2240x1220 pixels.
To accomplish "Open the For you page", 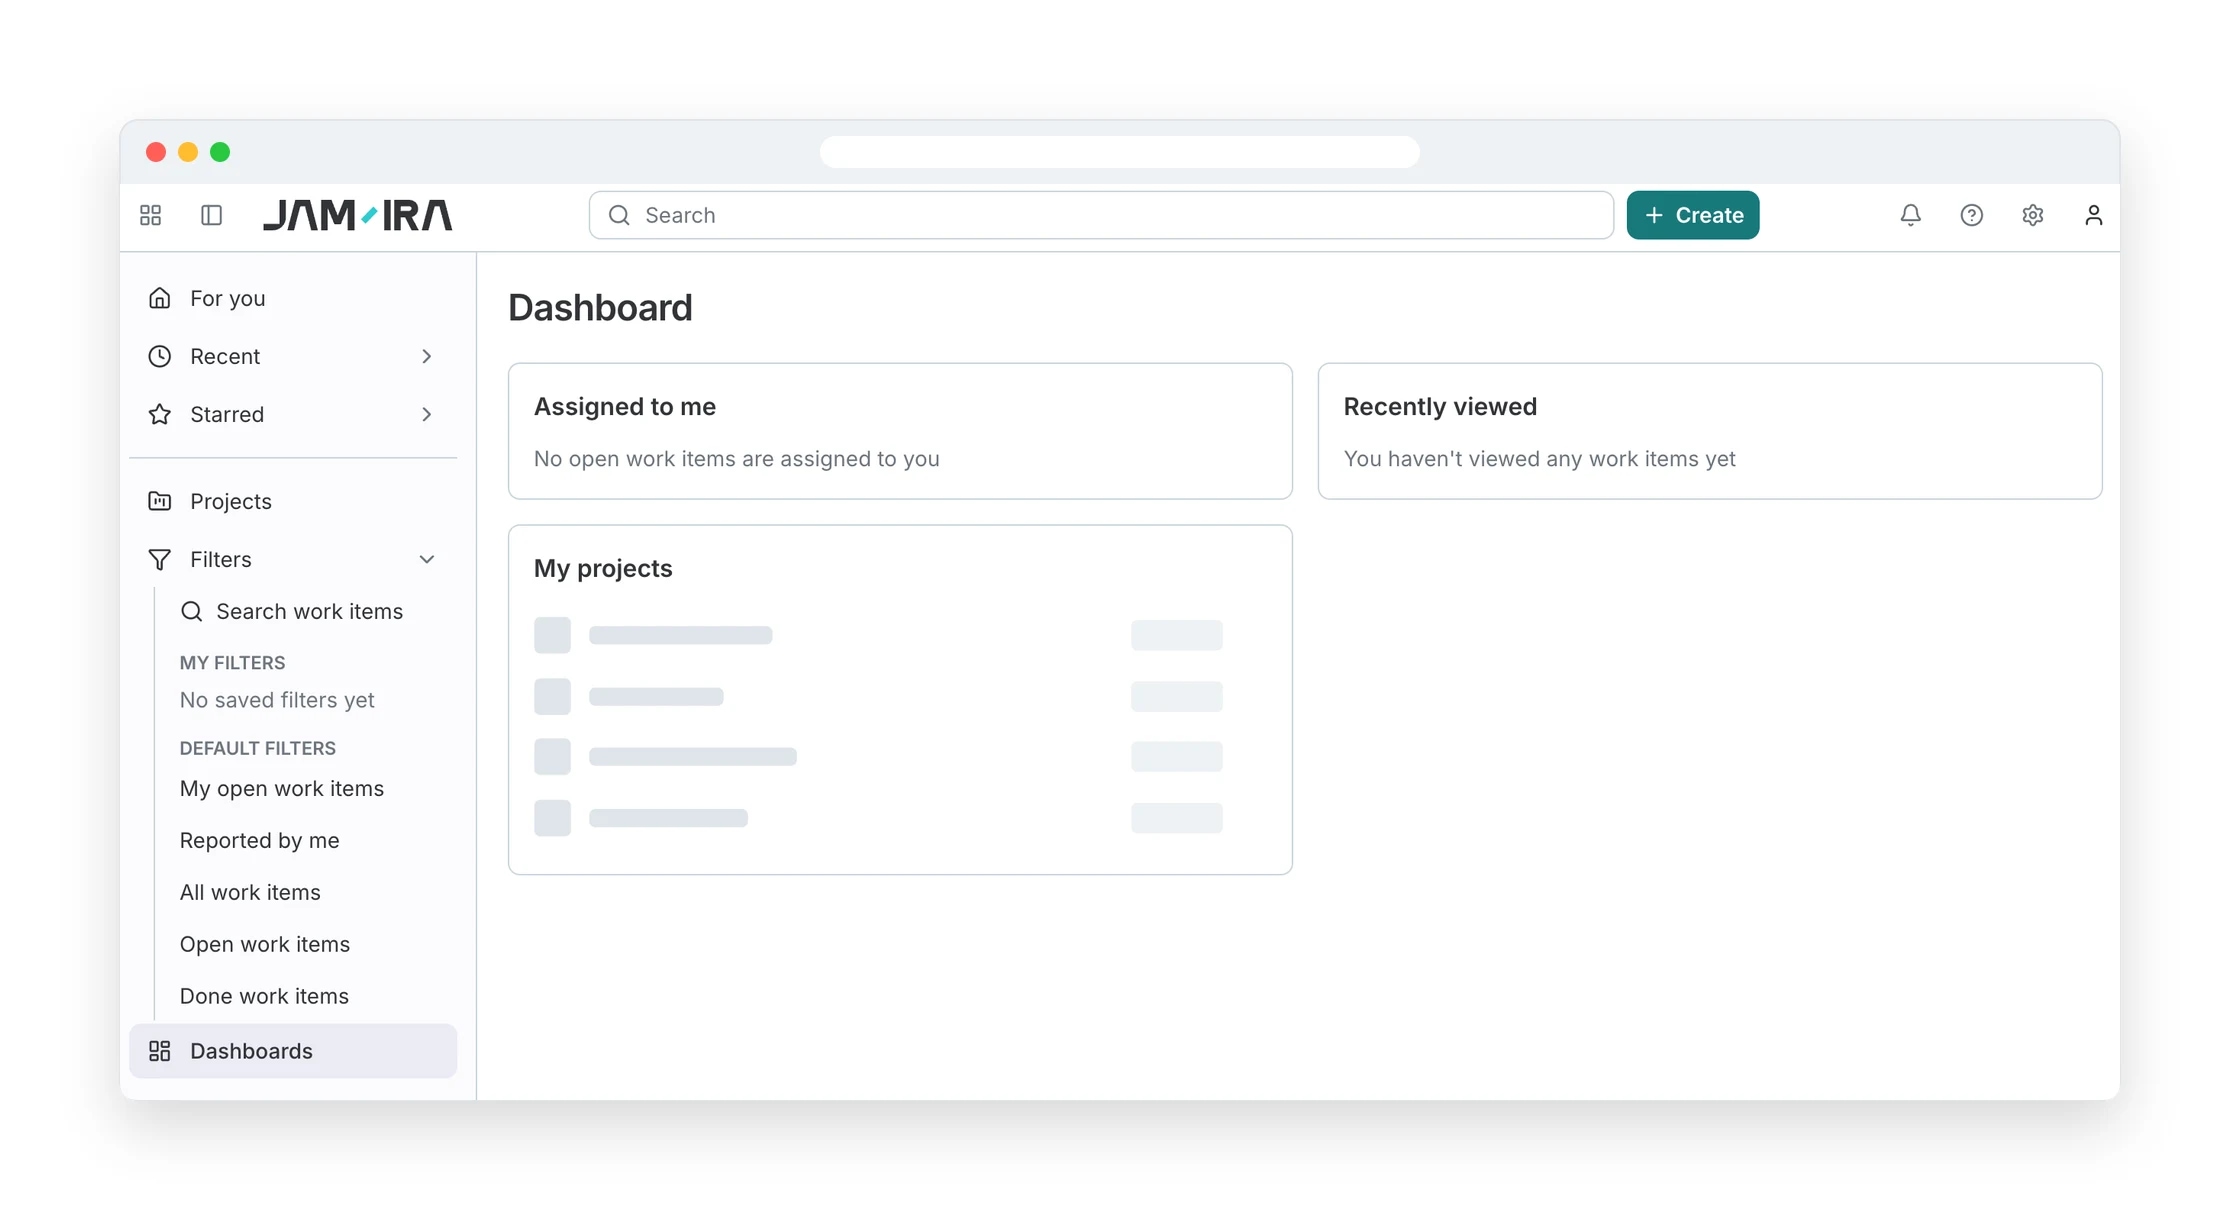I will pyautogui.click(x=293, y=298).
